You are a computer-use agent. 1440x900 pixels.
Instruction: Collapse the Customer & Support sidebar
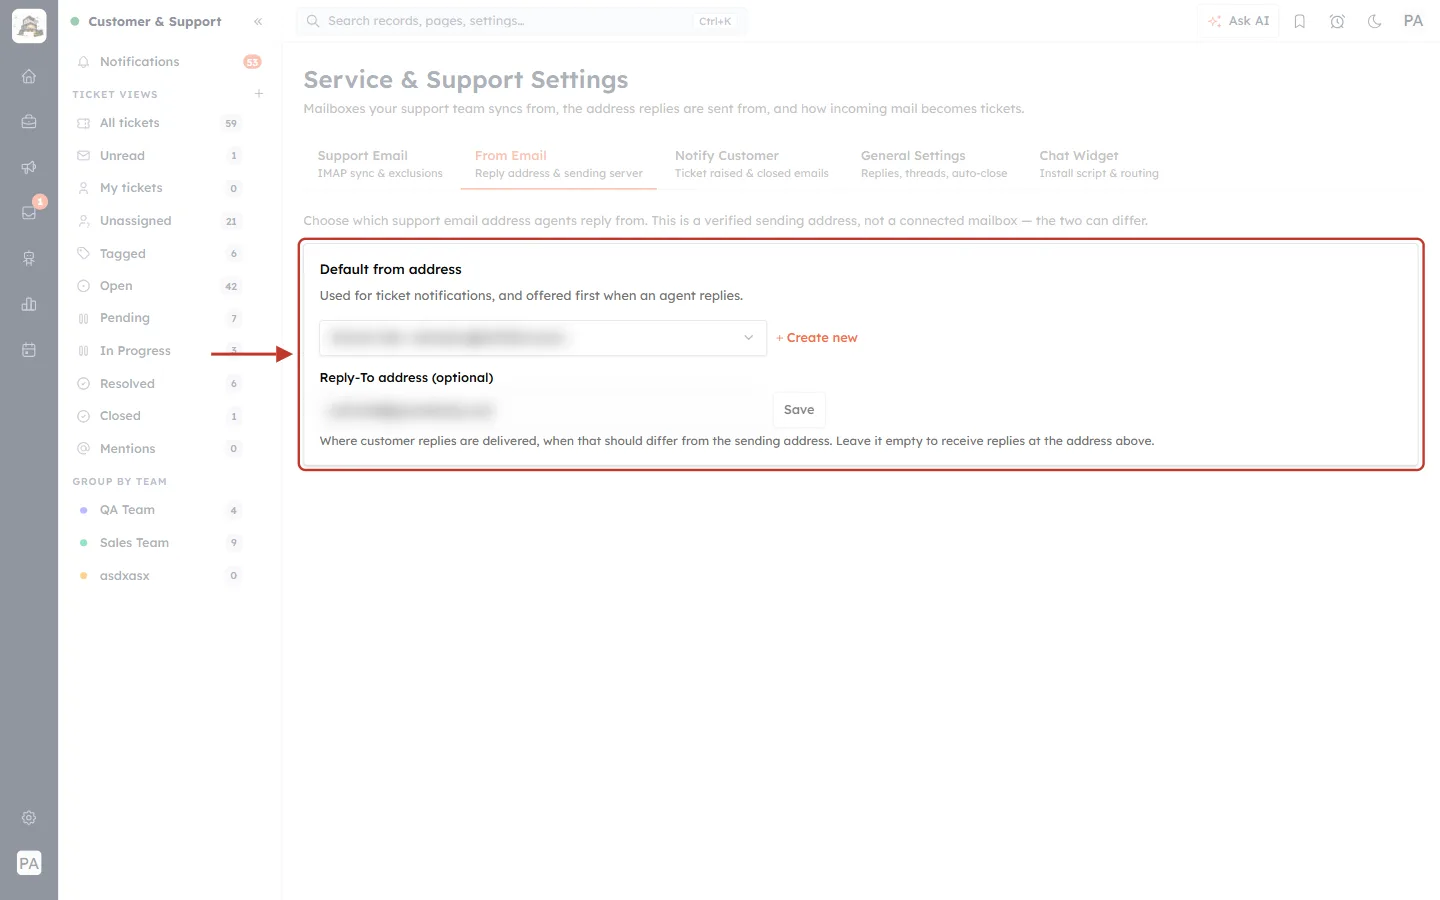(258, 21)
